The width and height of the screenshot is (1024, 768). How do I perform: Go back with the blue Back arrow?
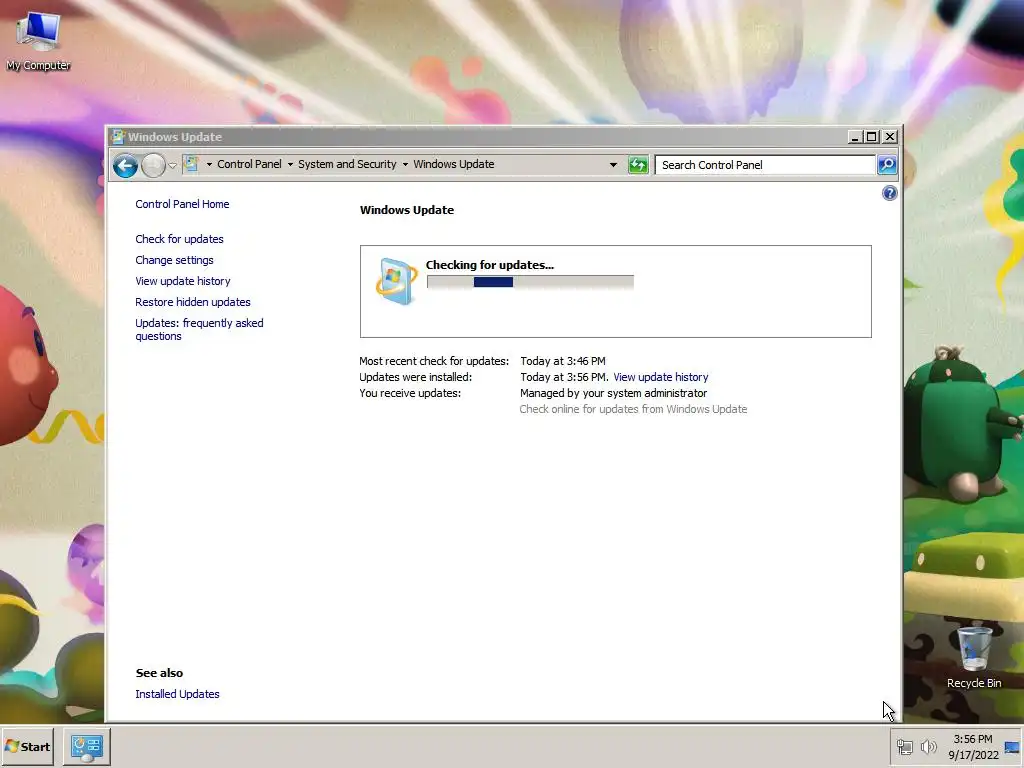tap(125, 165)
